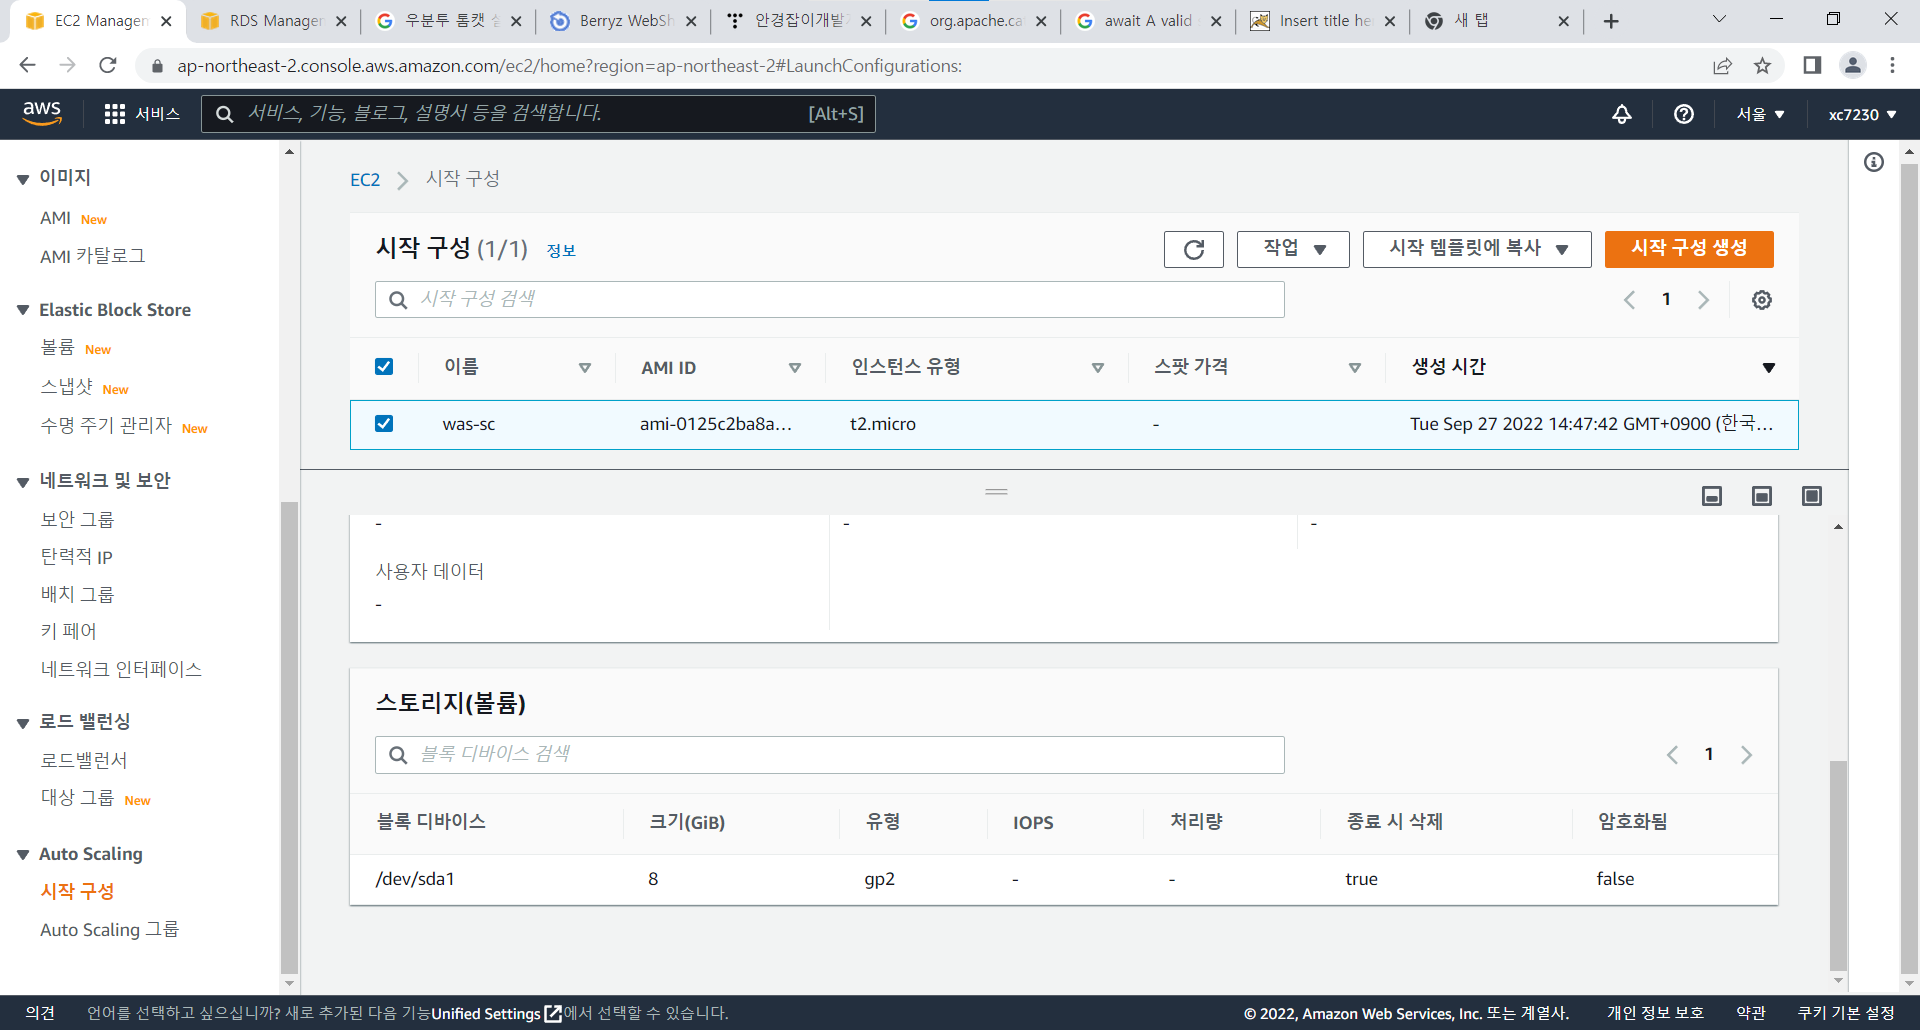Sort by 생성 시간 column arrow

pyautogui.click(x=1769, y=368)
